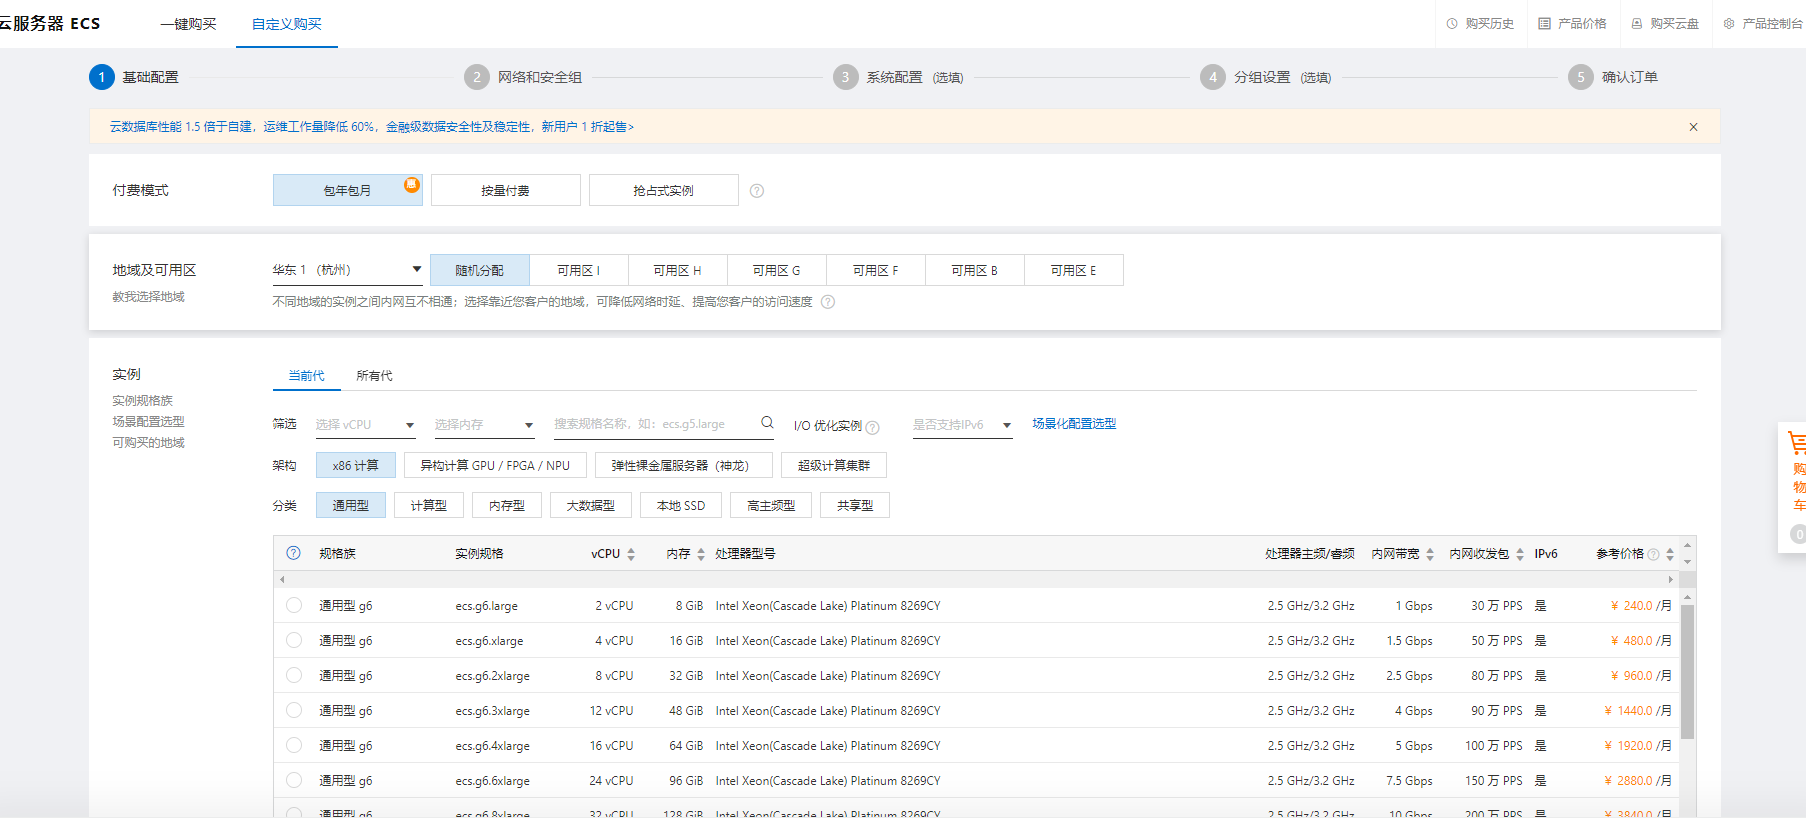
Task: Select 可用区 G zone option
Action: 777,270
